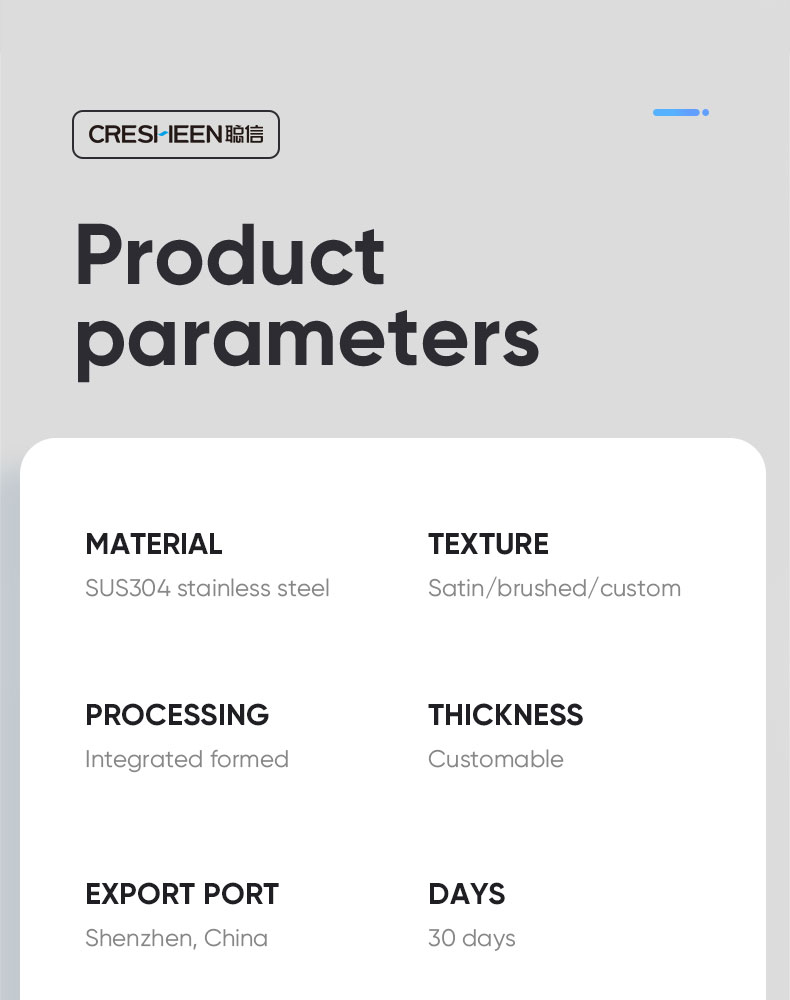Select the Customable thickness value
790x1000 pixels.
496,759
